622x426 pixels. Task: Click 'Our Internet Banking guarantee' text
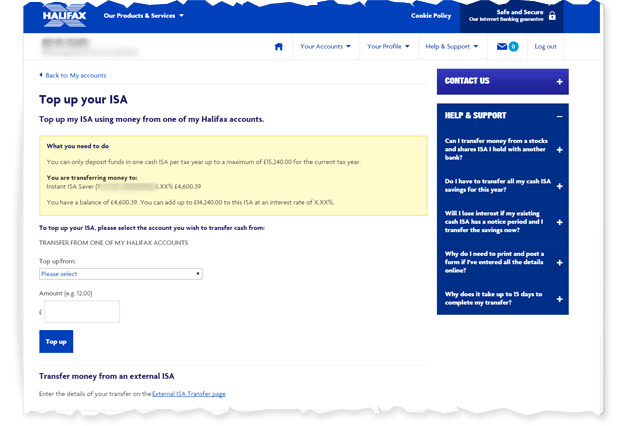click(x=506, y=19)
